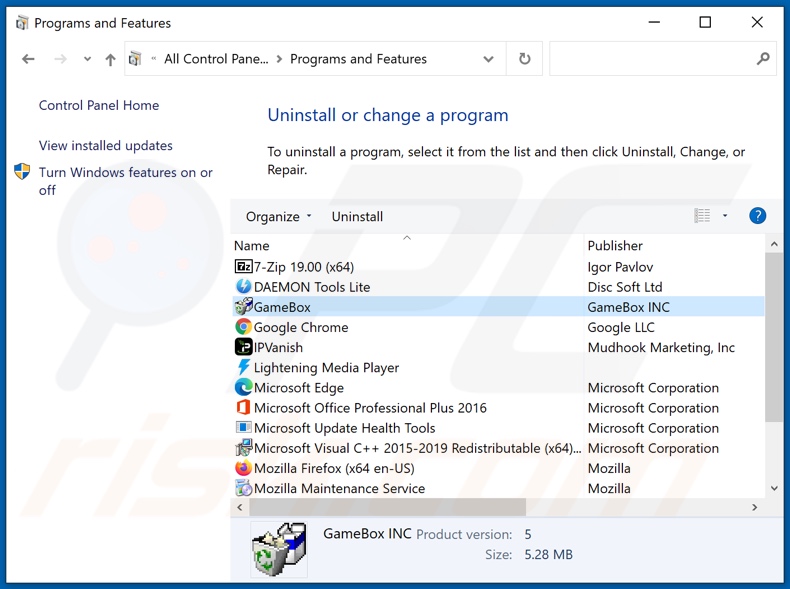790x589 pixels.
Task: Select the Google LLC publisher cell
Action: [x=621, y=327]
